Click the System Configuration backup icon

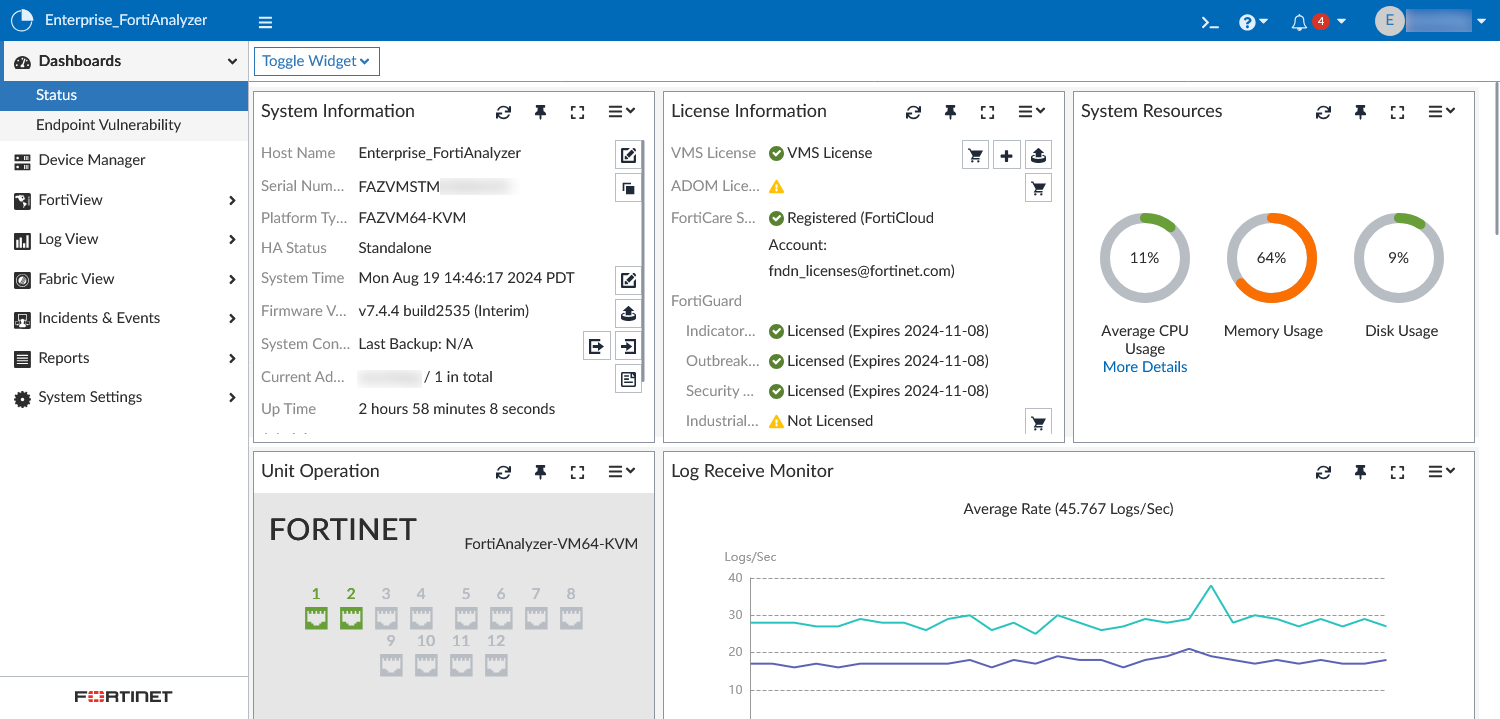(596, 346)
